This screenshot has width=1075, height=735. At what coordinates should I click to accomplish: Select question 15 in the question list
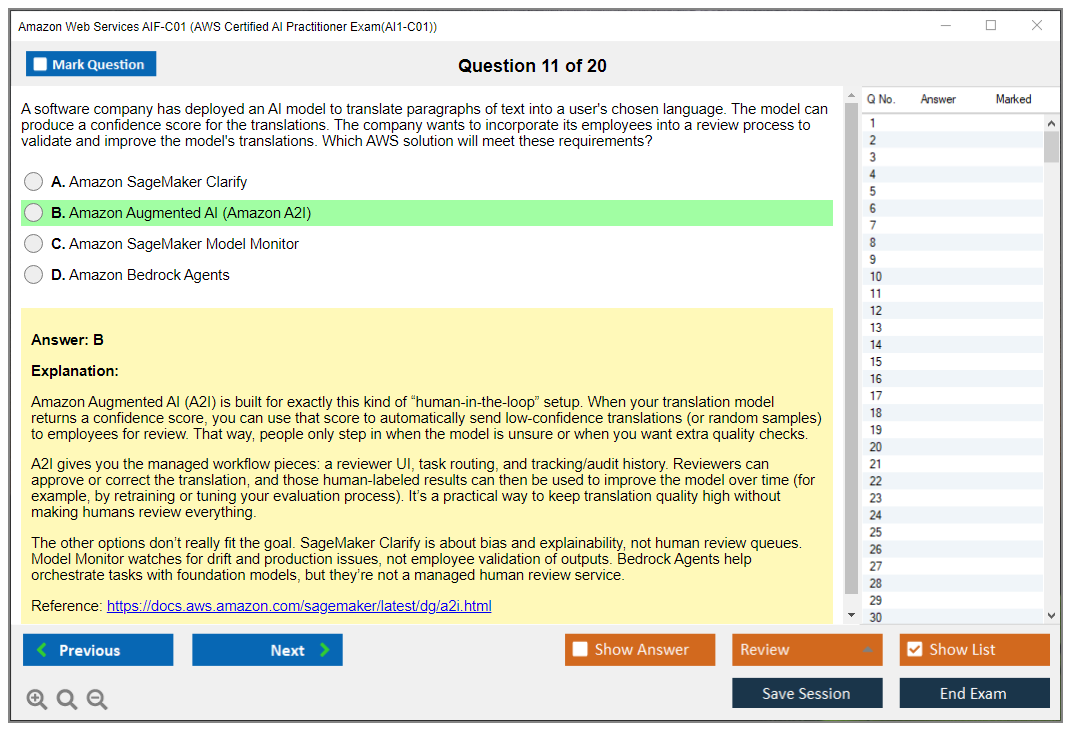[x=876, y=362]
